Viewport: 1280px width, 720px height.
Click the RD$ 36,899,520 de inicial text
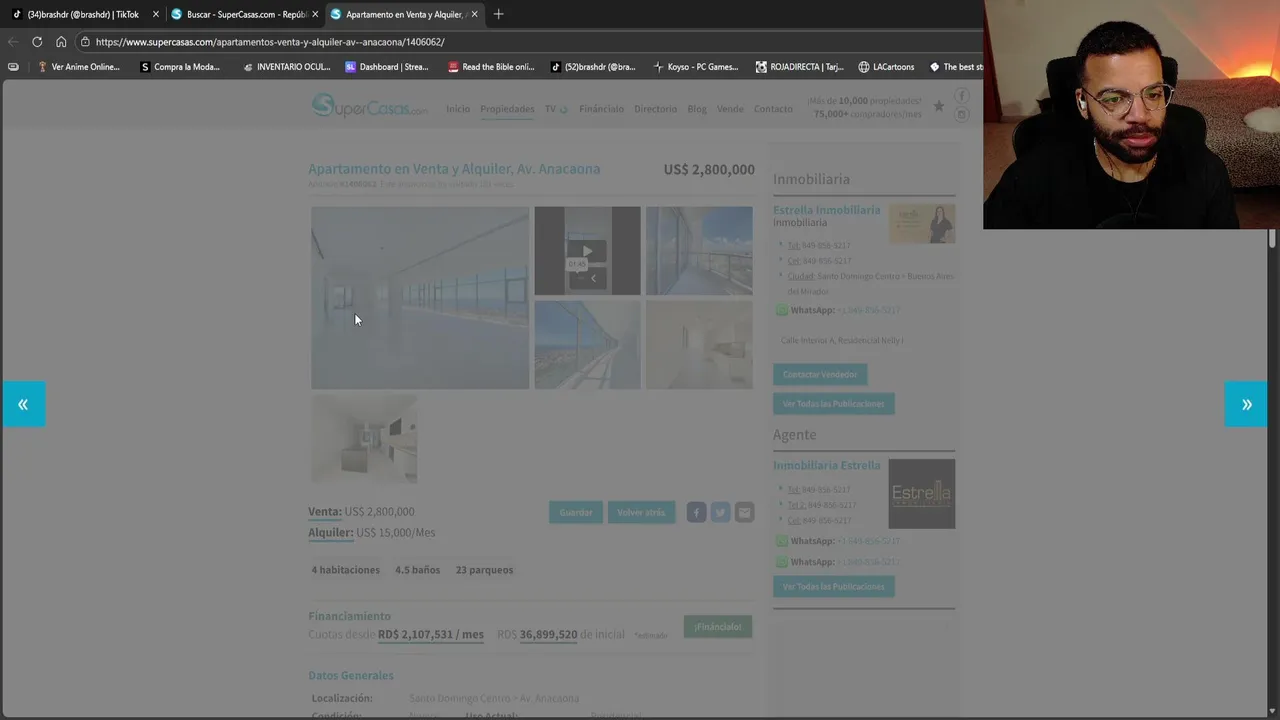point(560,635)
